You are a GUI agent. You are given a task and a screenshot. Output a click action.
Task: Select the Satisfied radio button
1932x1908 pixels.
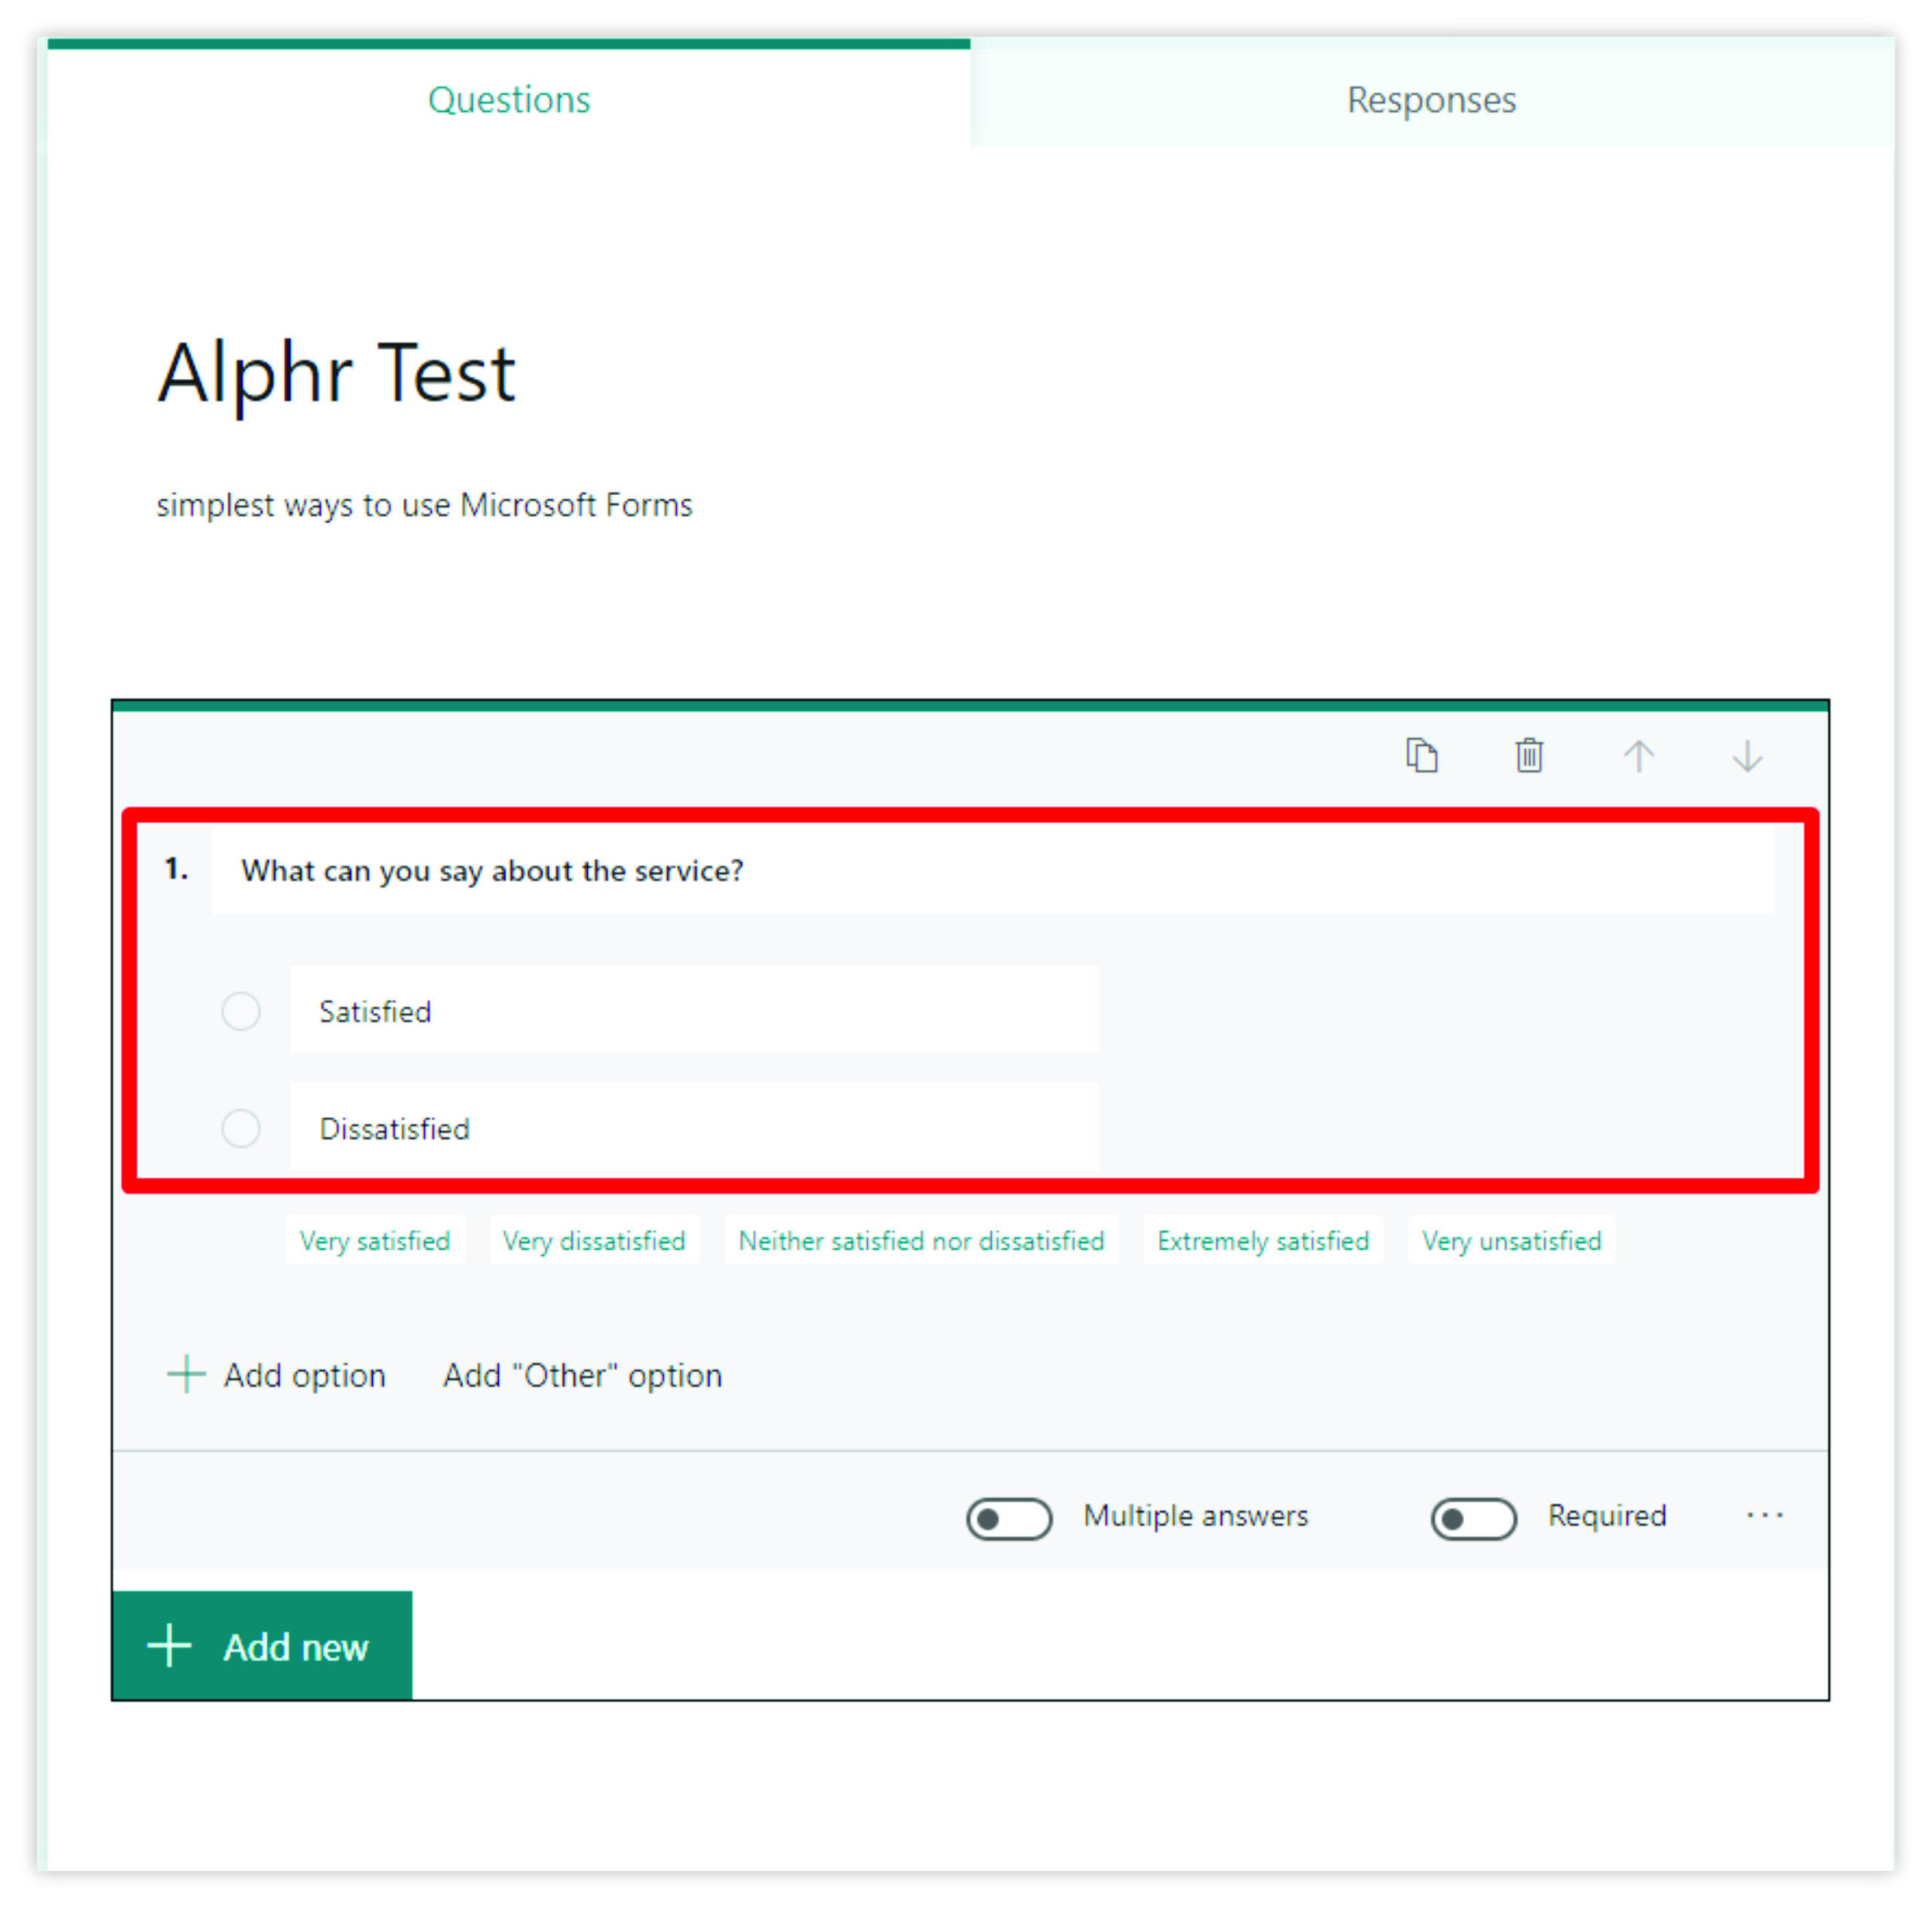[241, 1011]
